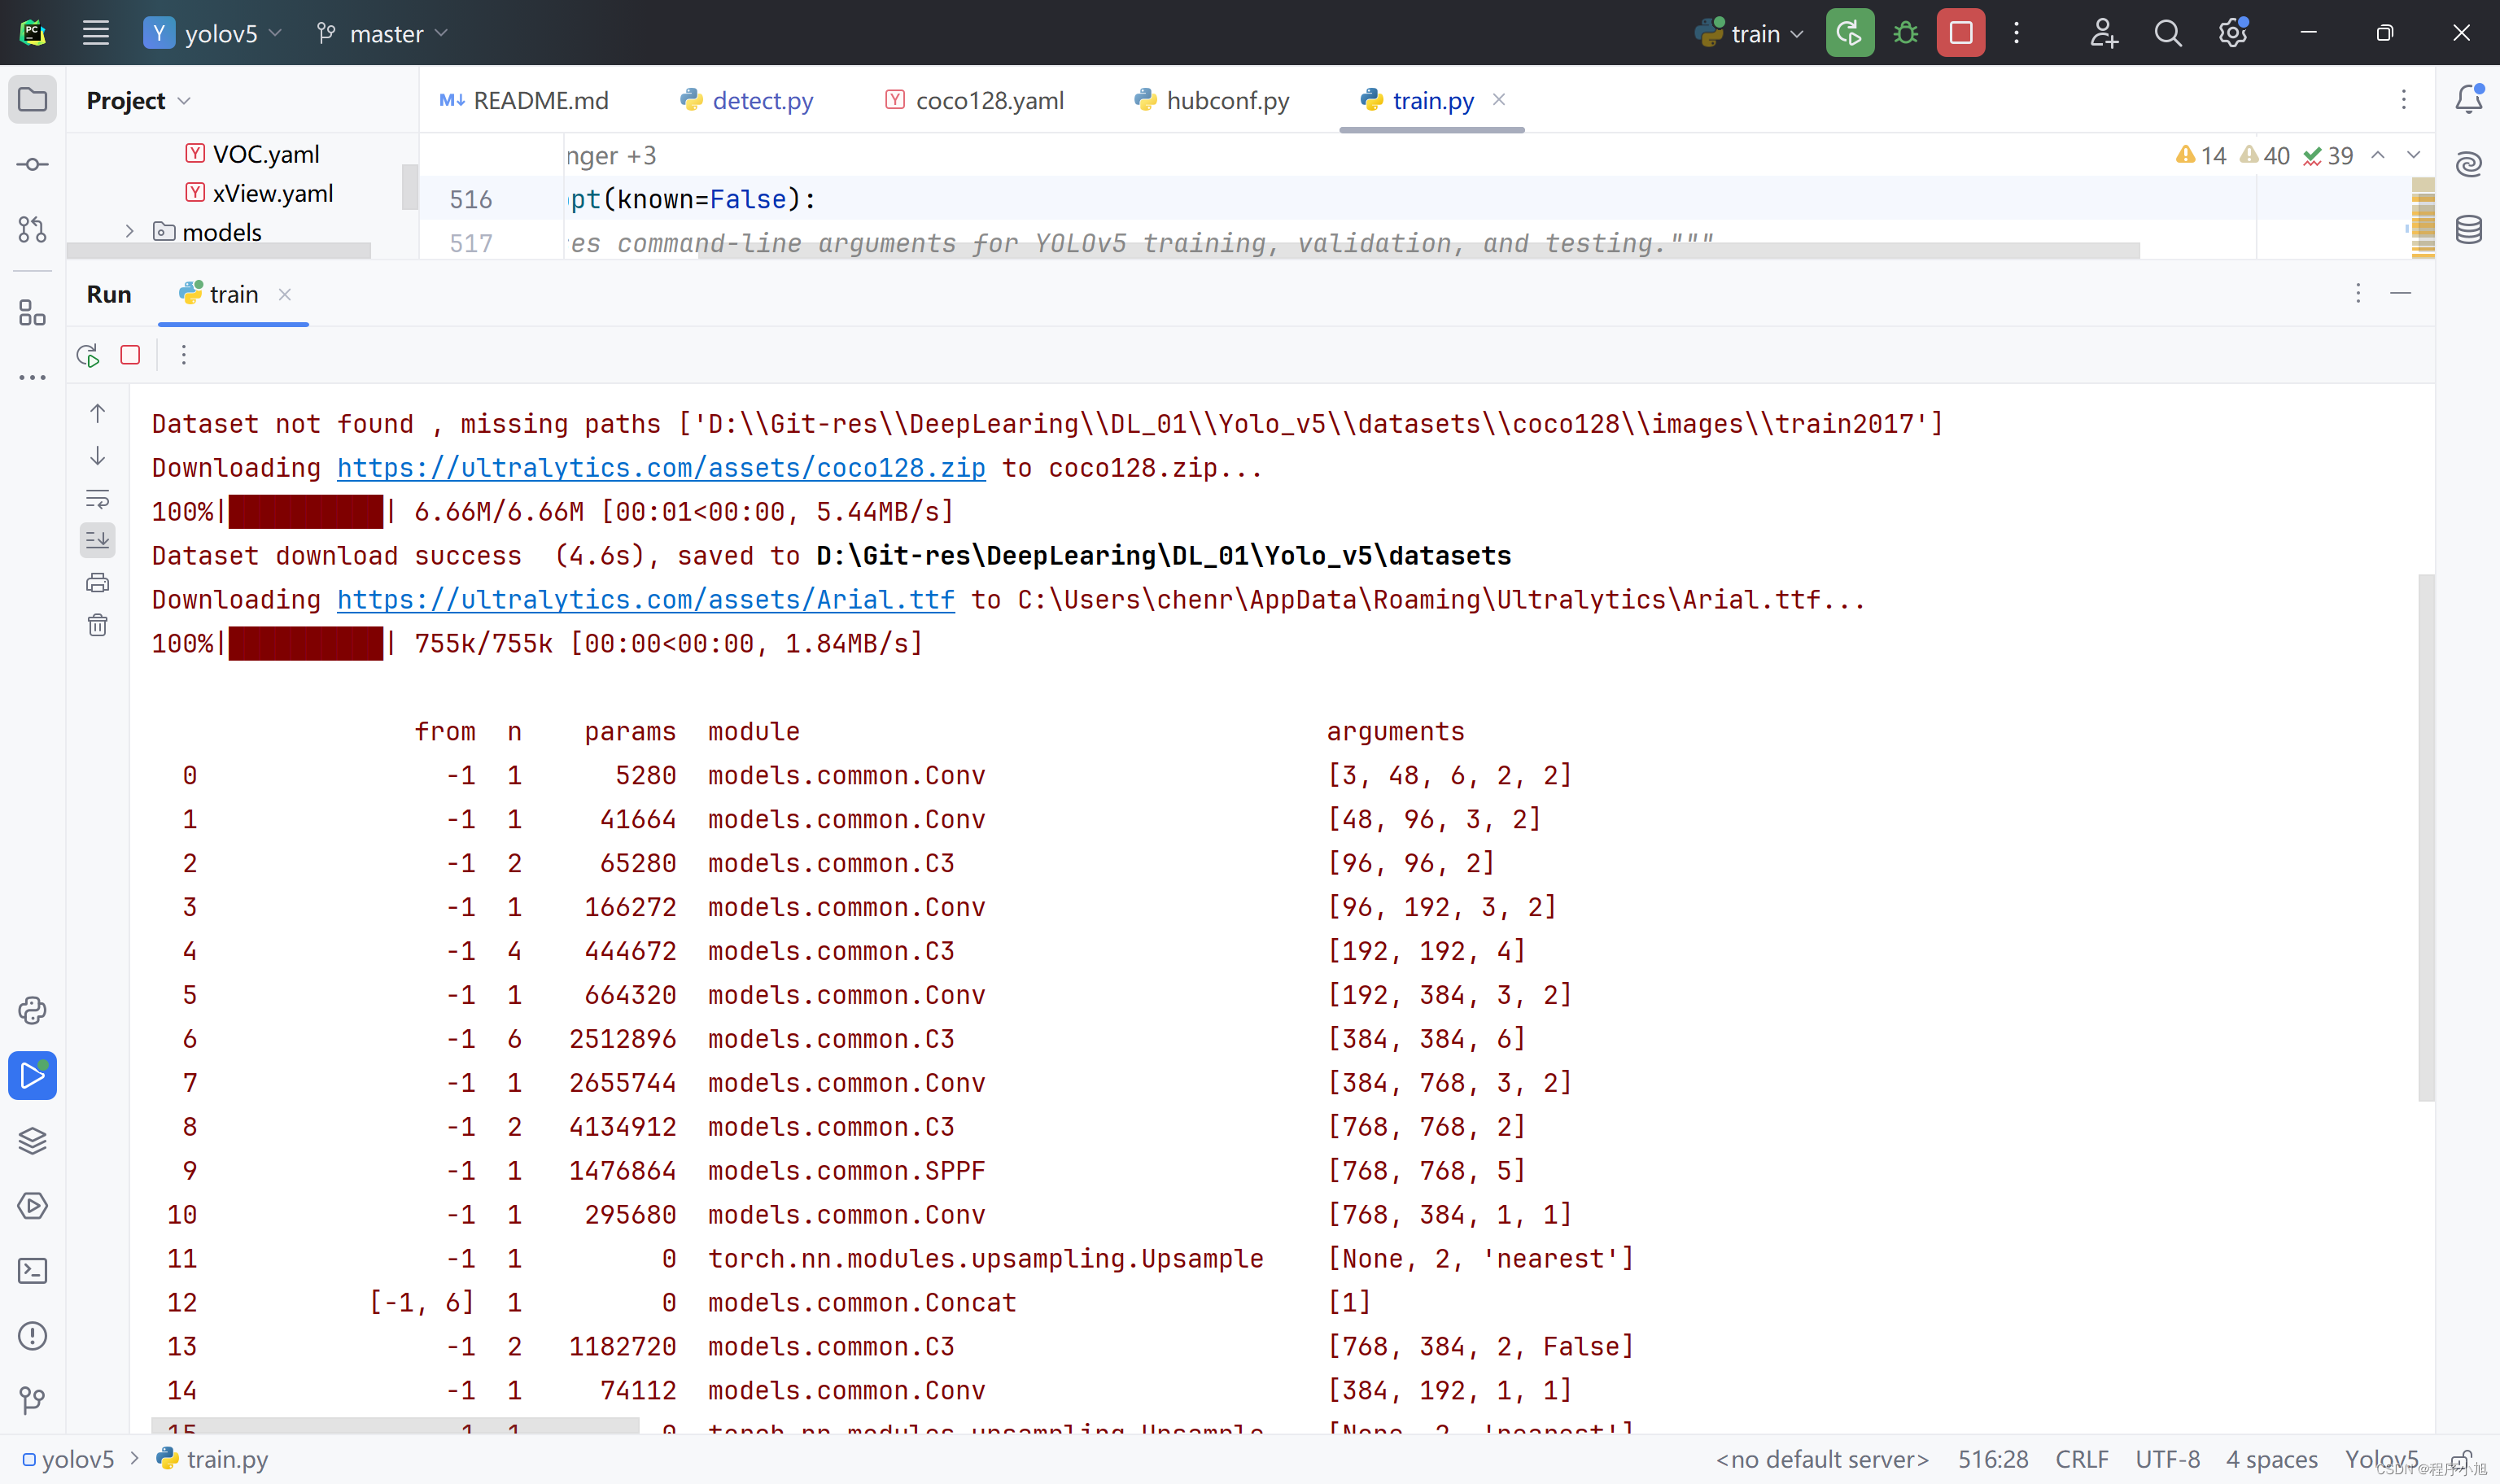Stop the running train process
This screenshot has width=2500, height=1484.
point(1960,33)
